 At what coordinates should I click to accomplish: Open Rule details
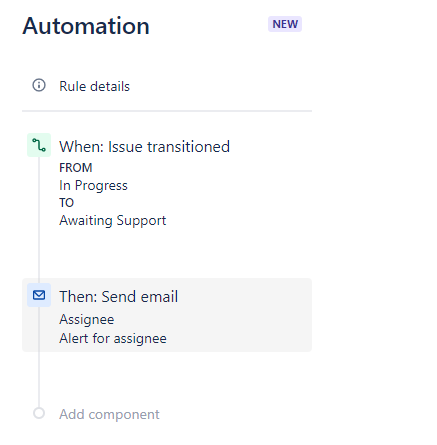click(x=94, y=86)
